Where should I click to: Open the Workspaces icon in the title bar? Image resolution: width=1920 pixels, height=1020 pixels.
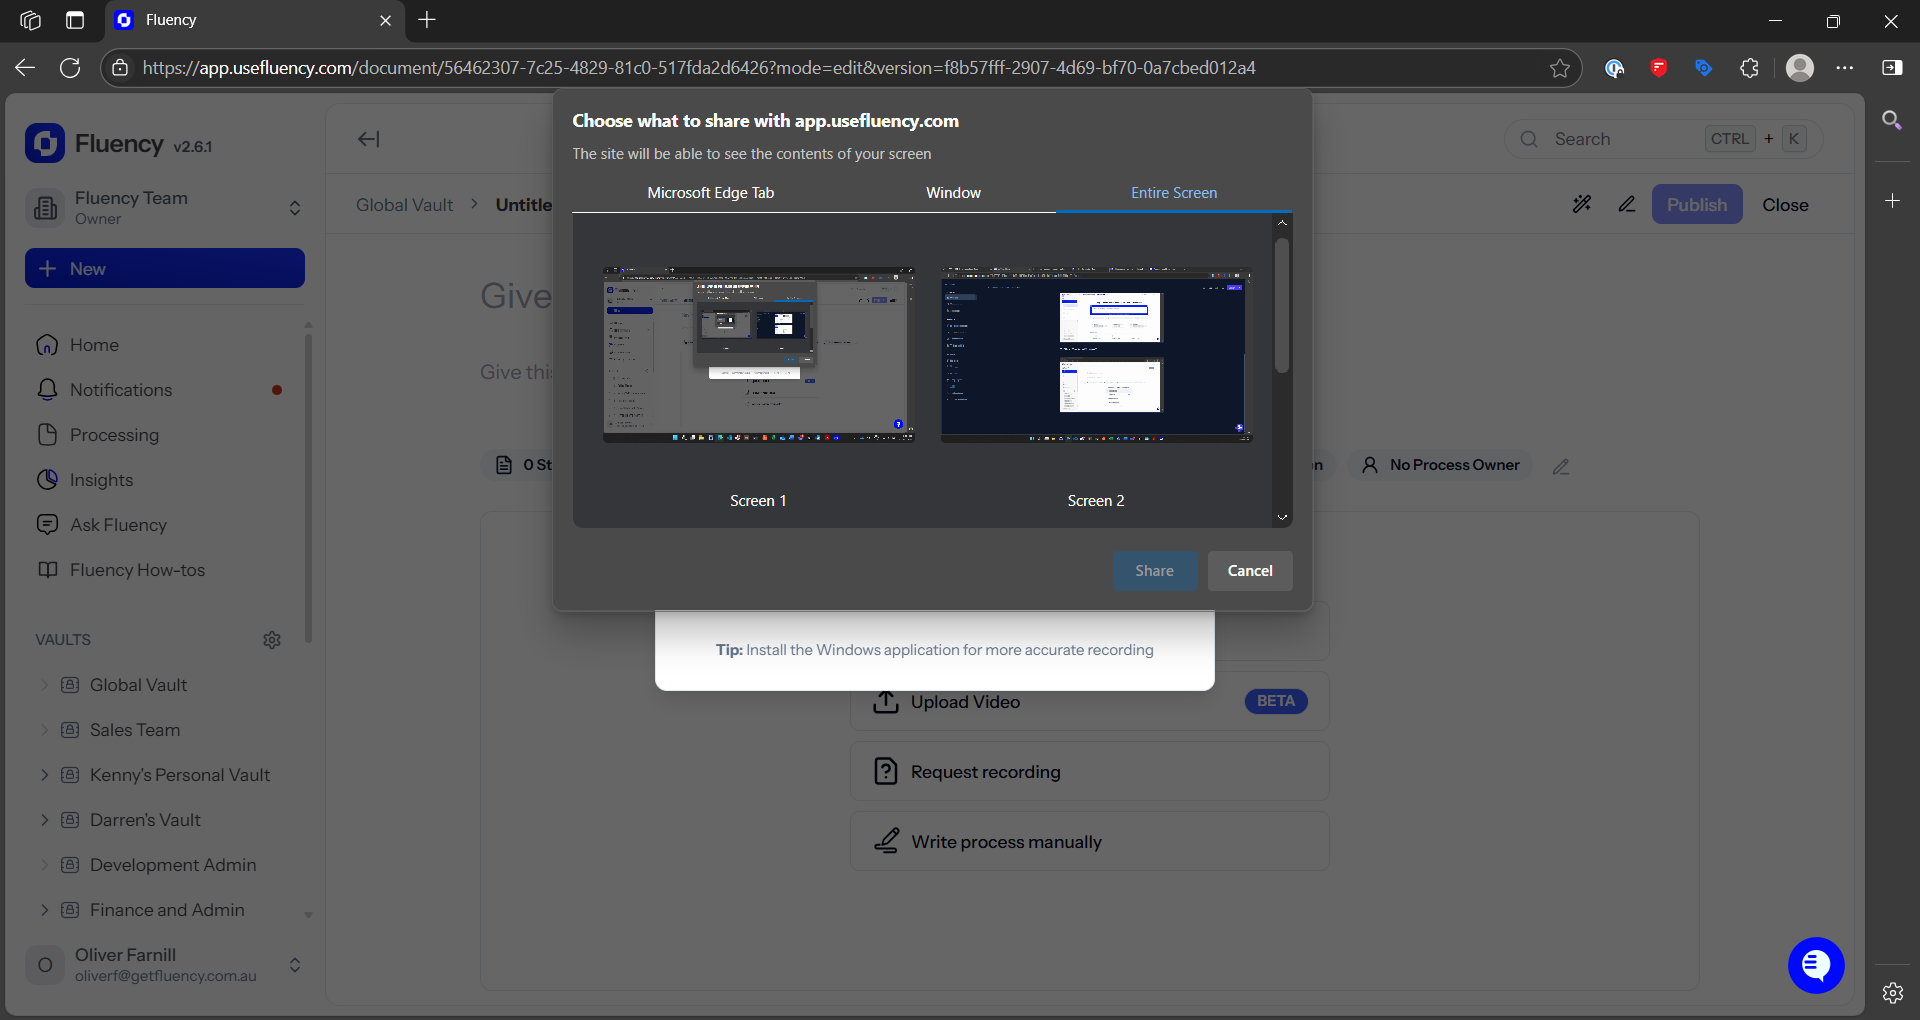click(30, 20)
